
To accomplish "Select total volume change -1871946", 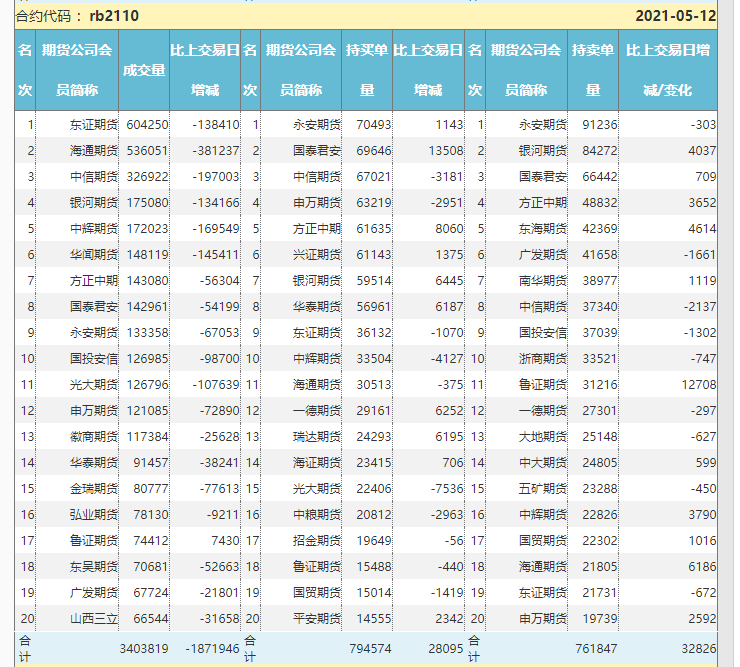I will point(212,649).
